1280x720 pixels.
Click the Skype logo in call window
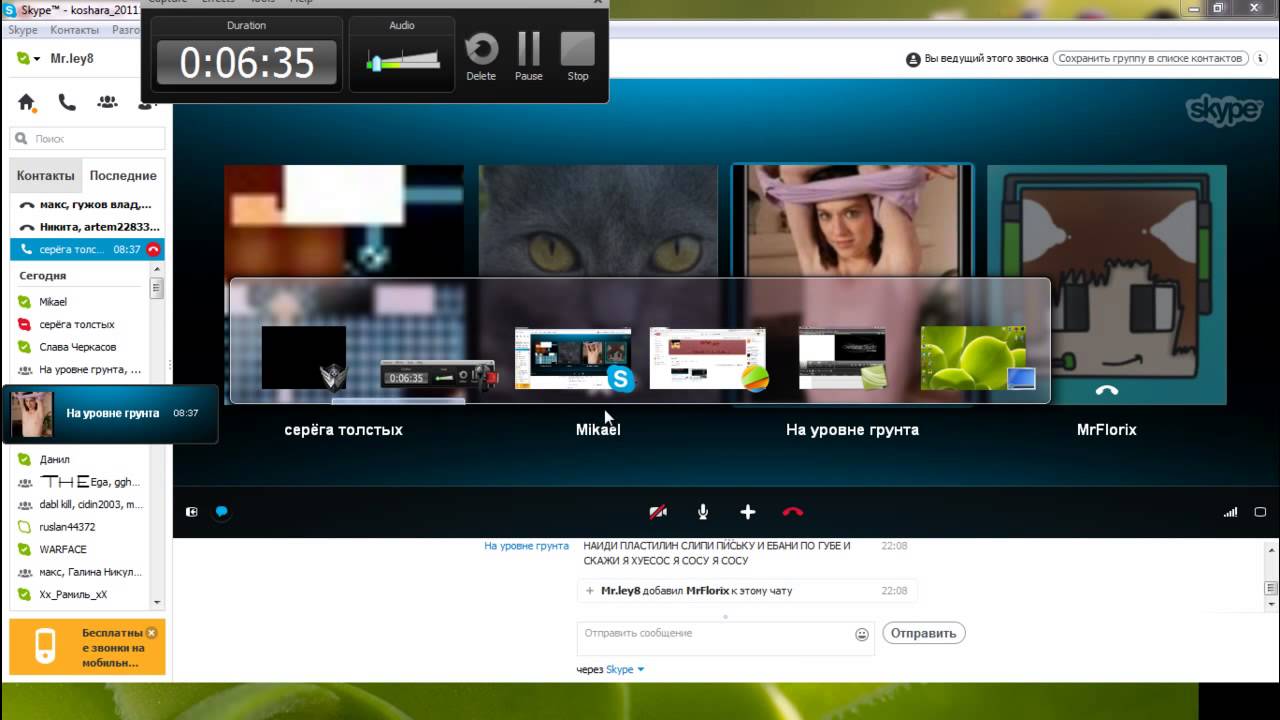click(1224, 108)
